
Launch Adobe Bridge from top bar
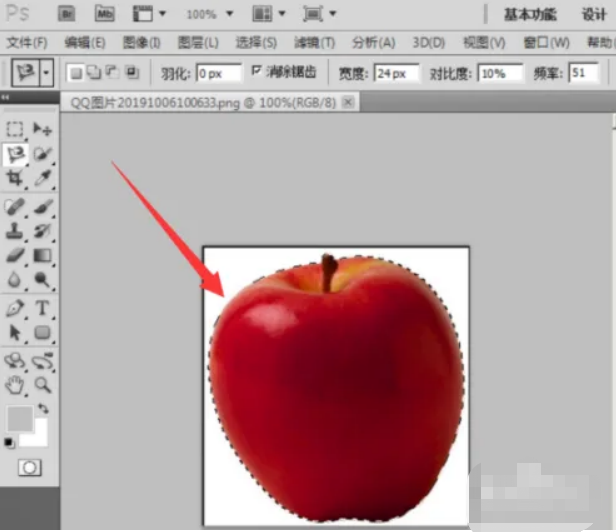pyautogui.click(x=67, y=14)
